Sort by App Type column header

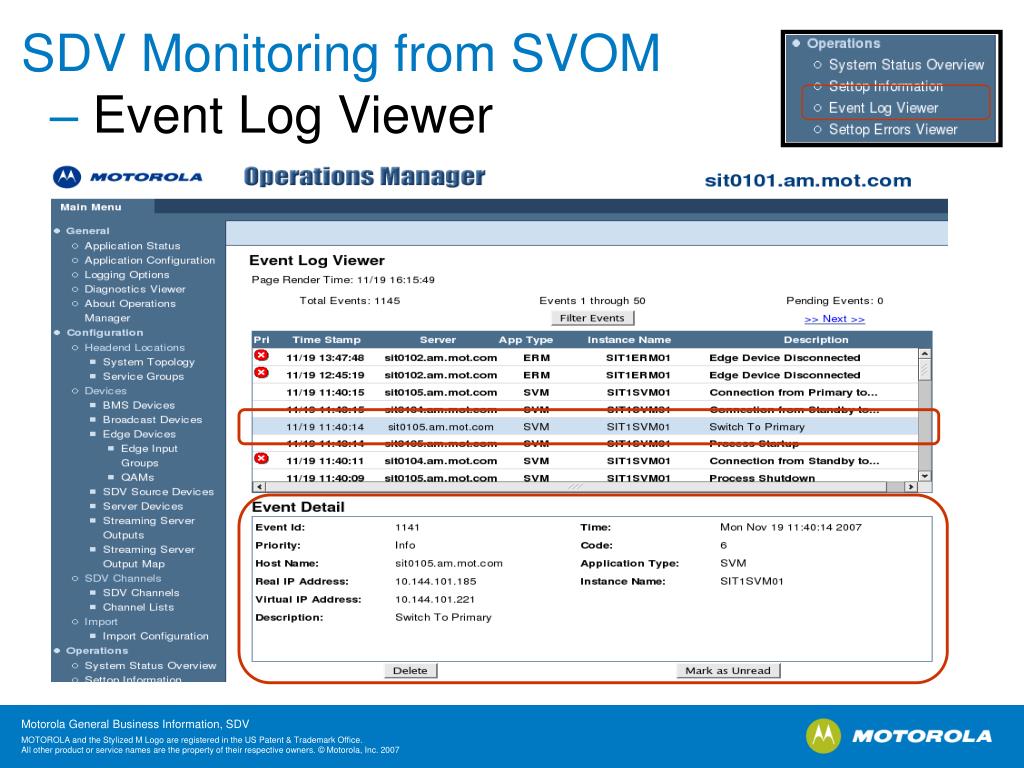pos(526,340)
